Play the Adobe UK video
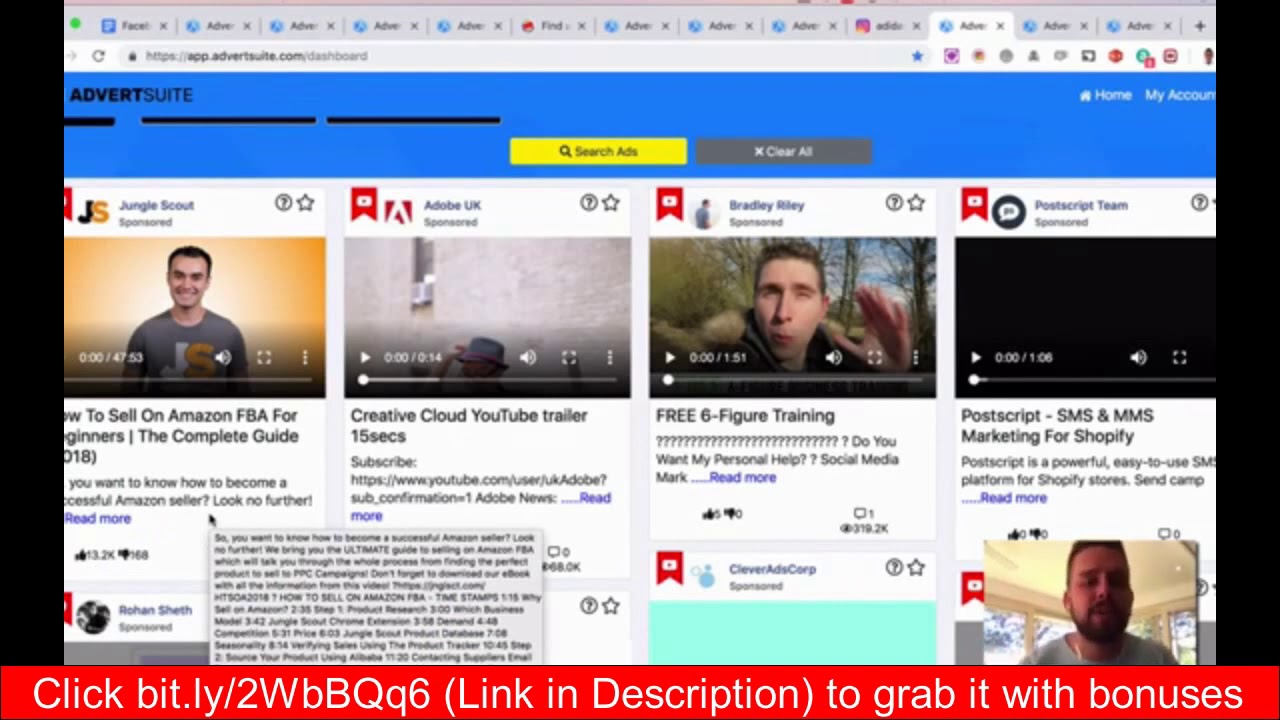This screenshot has width=1280, height=720. click(365, 357)
